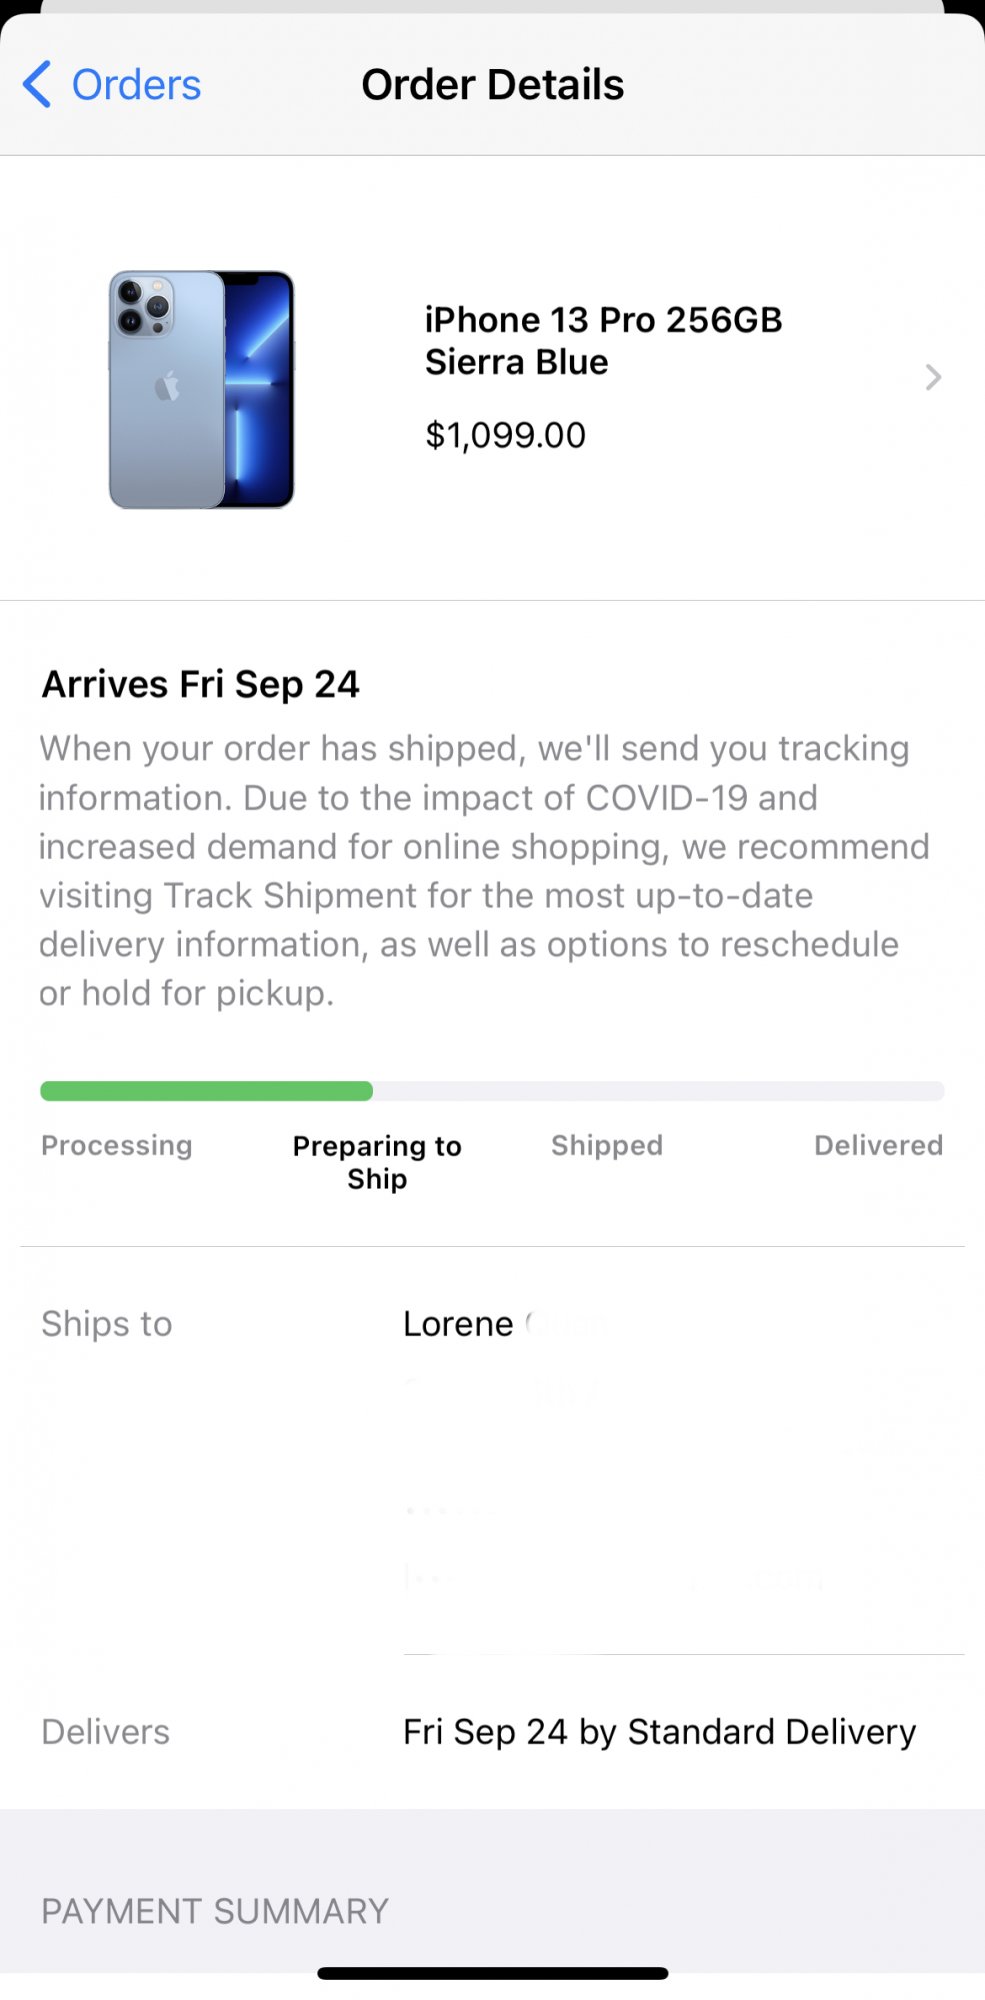Tap Fri Sep 24 by Standard Delivery
The image size is (985, 2000).
659,1731
